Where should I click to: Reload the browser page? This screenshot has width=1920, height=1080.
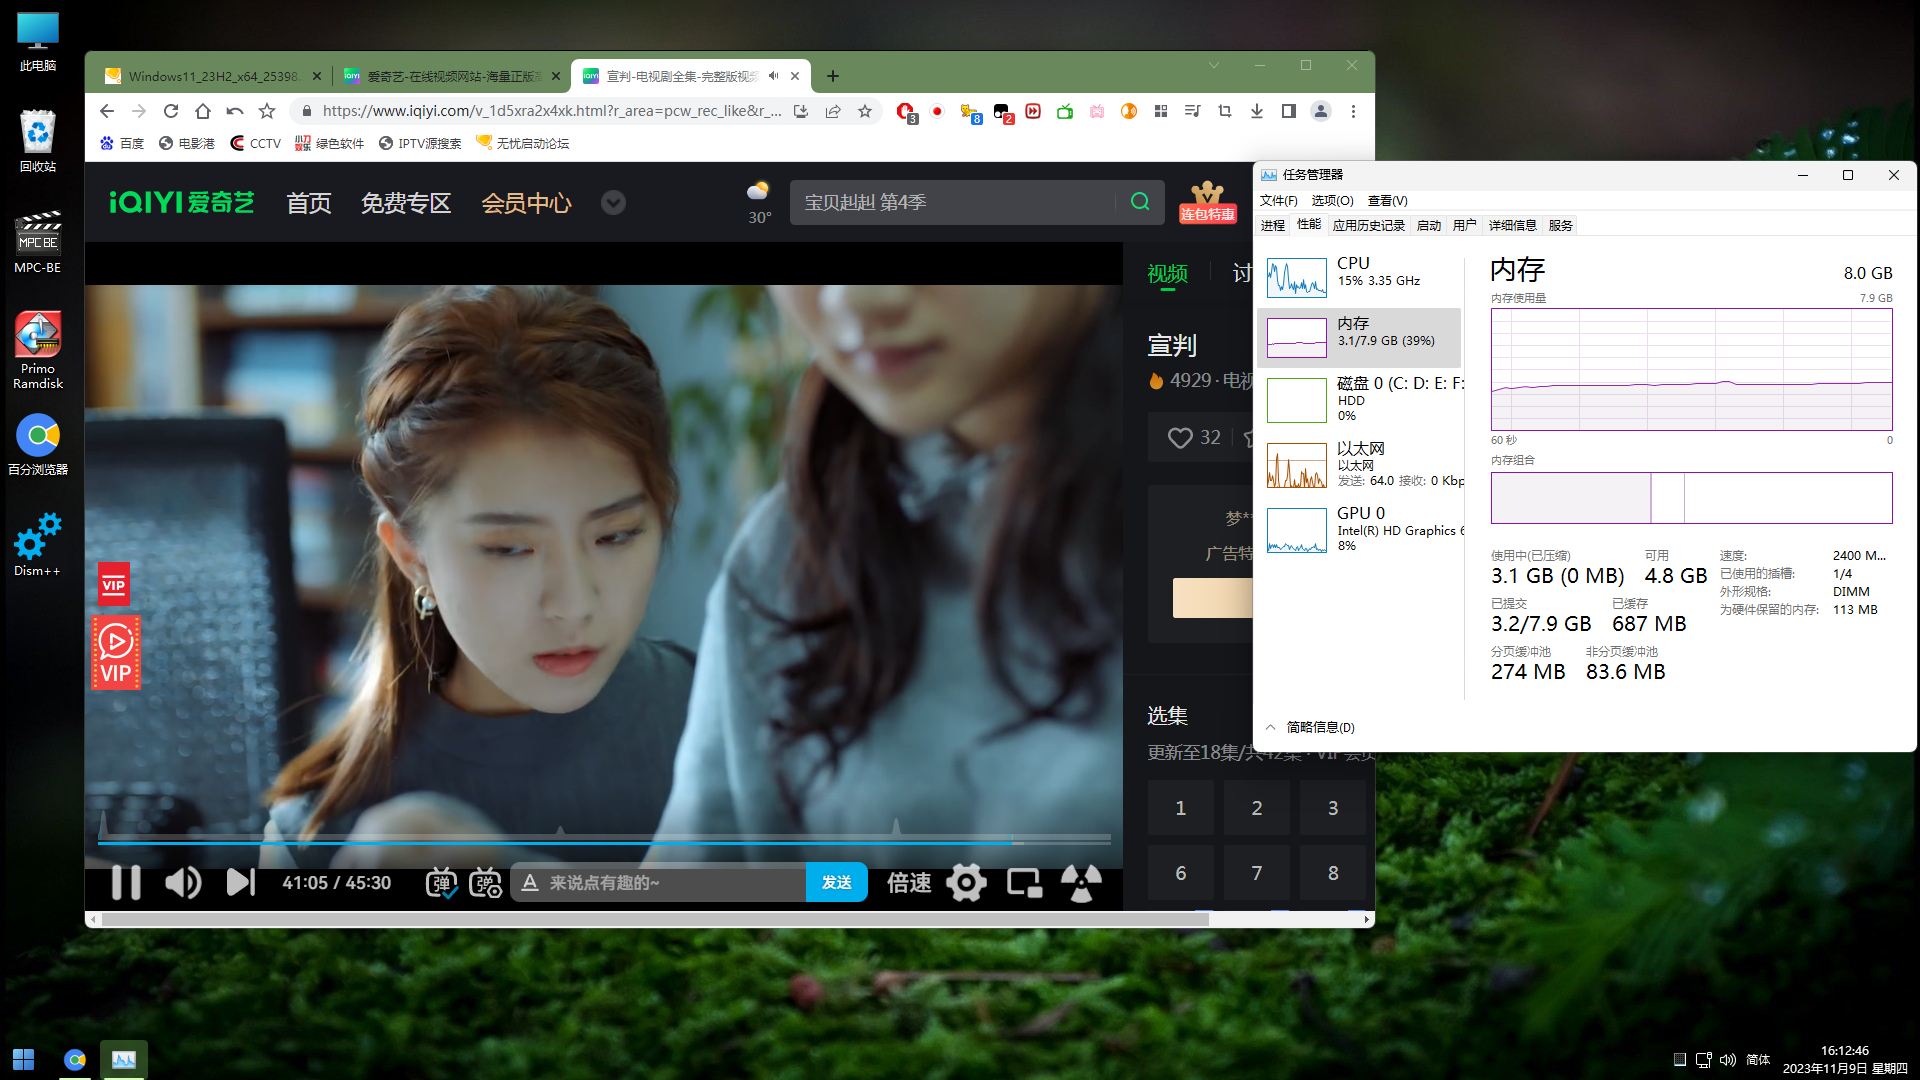click(171, 111)
